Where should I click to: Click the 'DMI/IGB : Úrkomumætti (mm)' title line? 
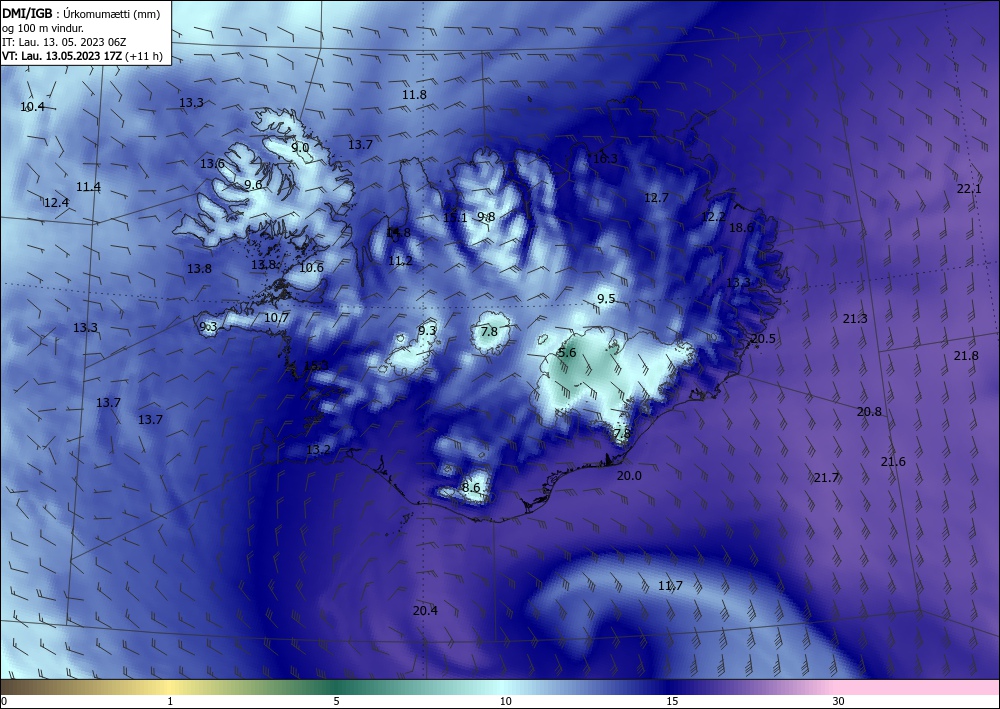pyautogui.click(x=80, y=14)
